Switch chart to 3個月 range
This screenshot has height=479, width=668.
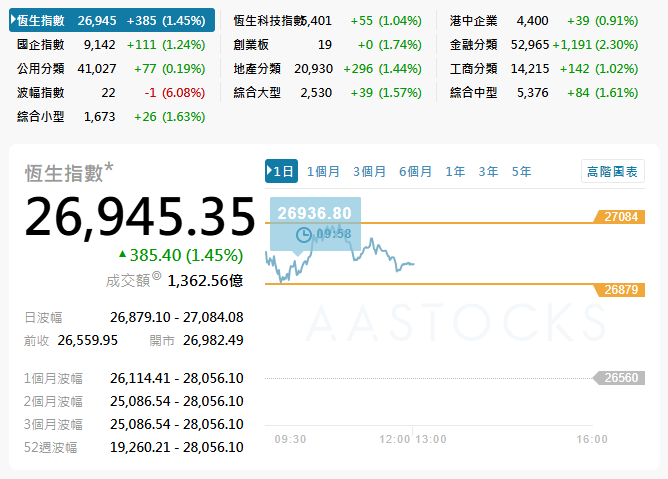tap(369, 172)
